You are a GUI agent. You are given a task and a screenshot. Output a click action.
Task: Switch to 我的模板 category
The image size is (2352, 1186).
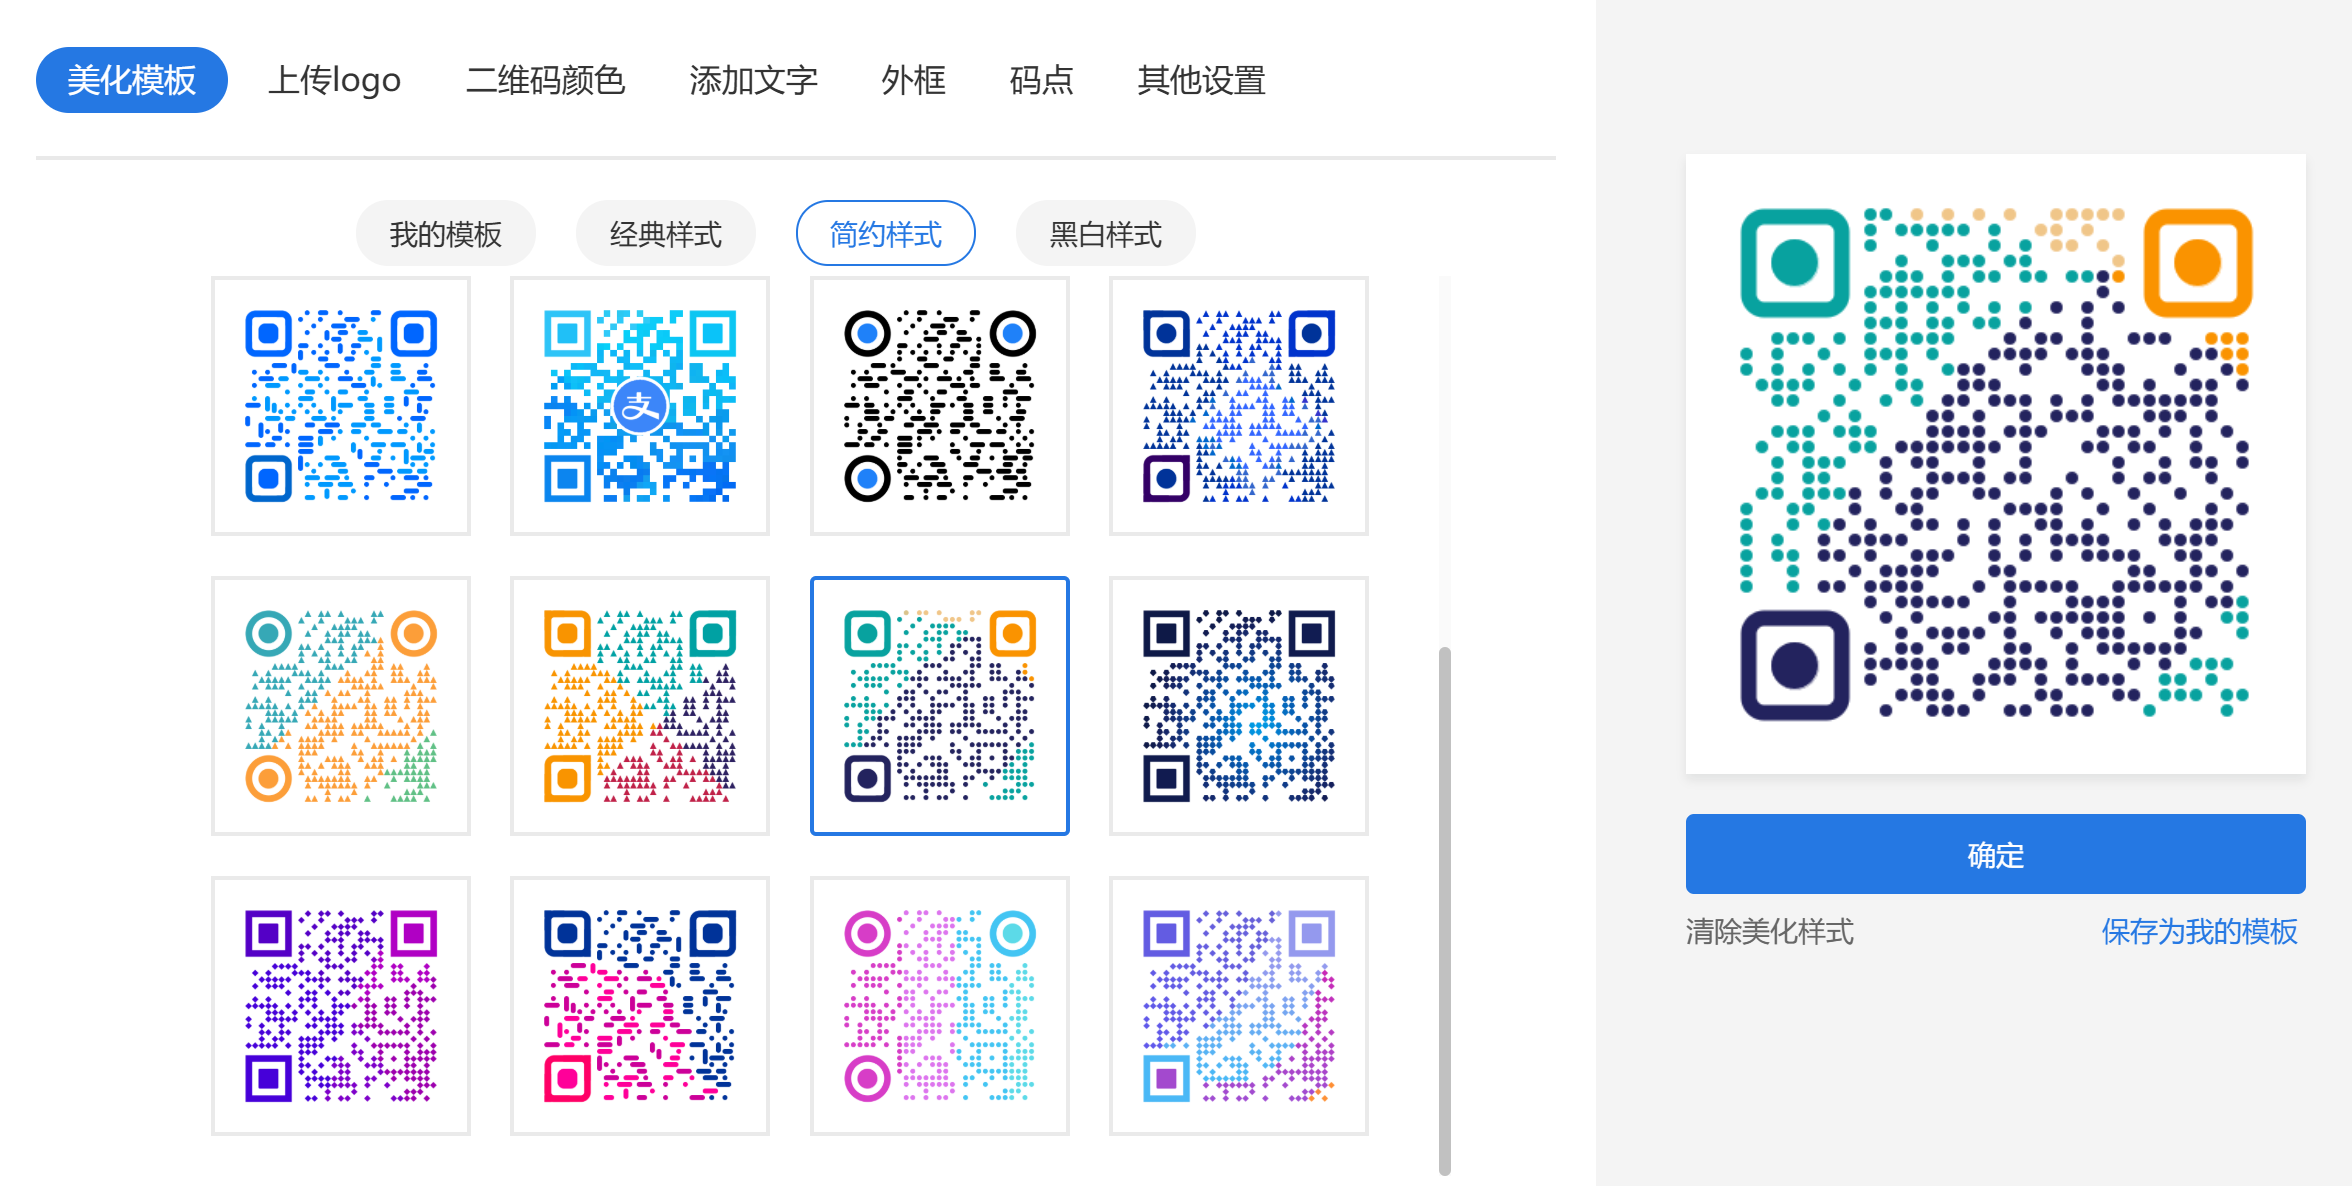[446, 234]
